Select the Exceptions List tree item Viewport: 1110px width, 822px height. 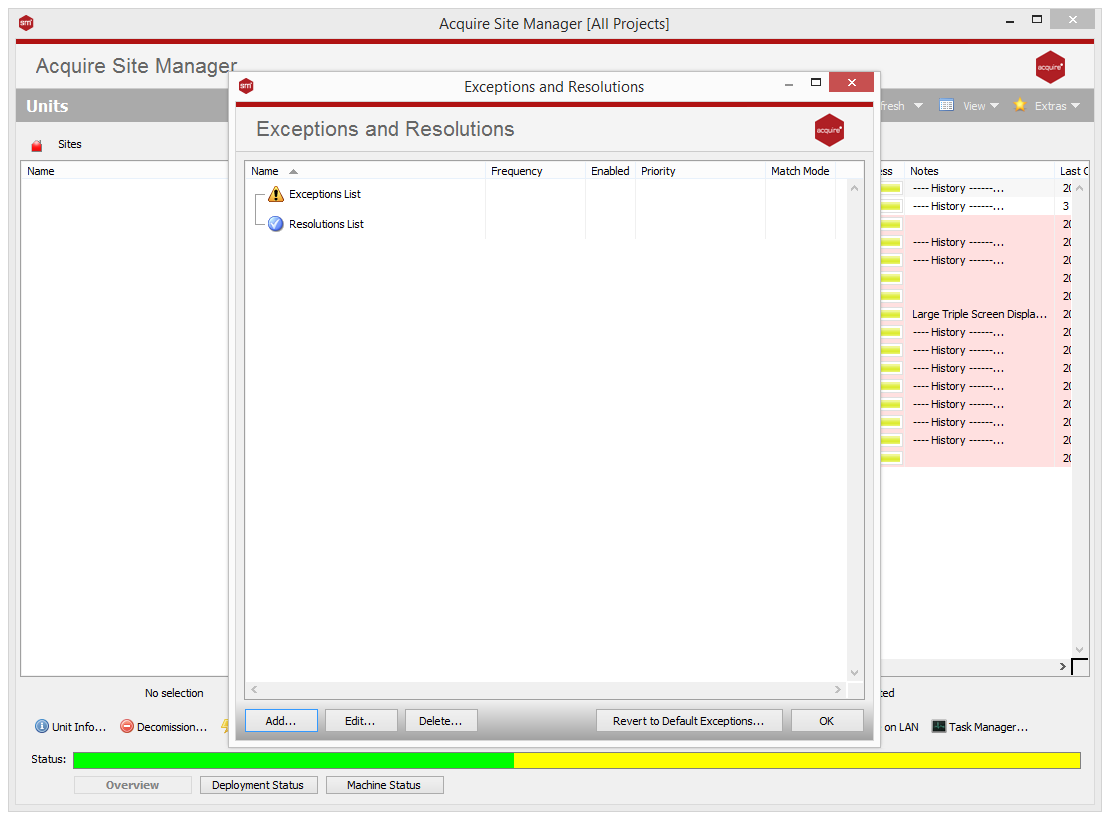(325, 194)
